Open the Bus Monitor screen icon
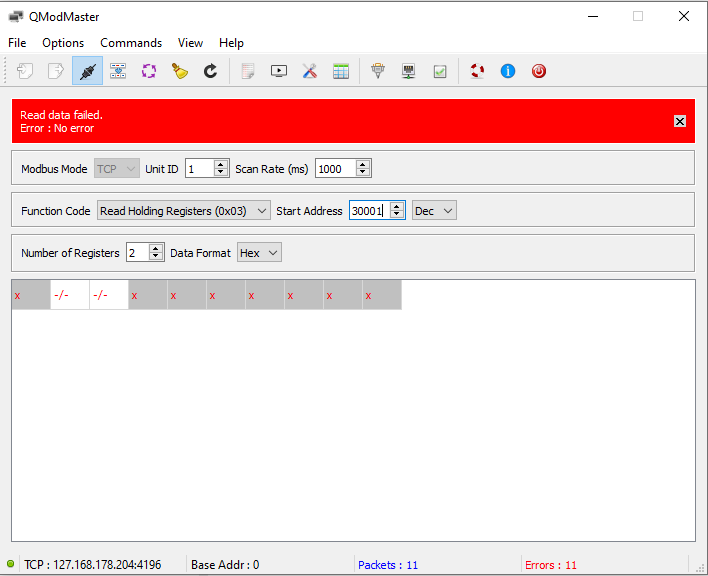 coord(279,71)
